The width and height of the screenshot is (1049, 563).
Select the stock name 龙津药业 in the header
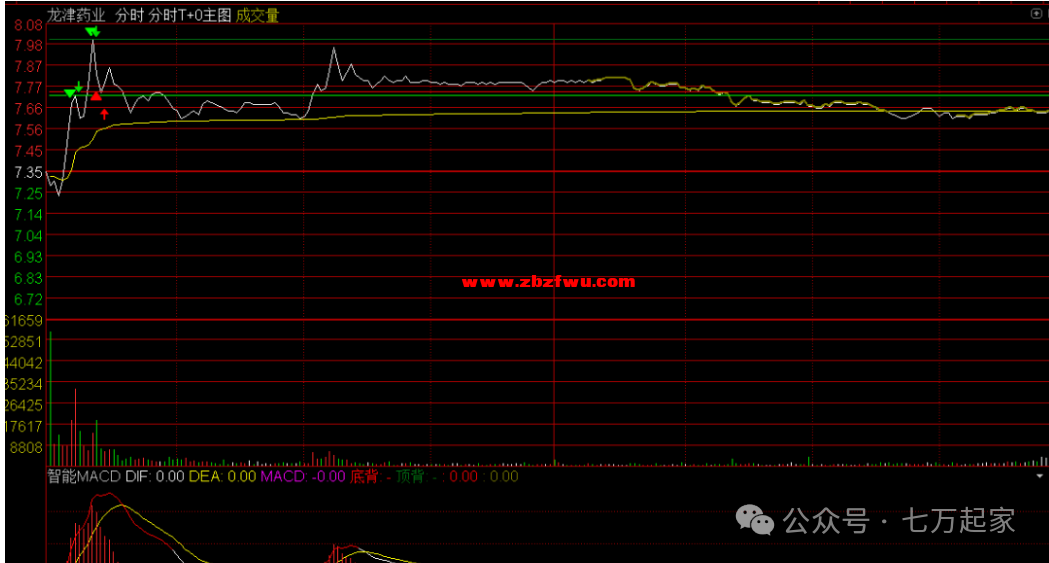pyautogui.click(x=76, y=15)
